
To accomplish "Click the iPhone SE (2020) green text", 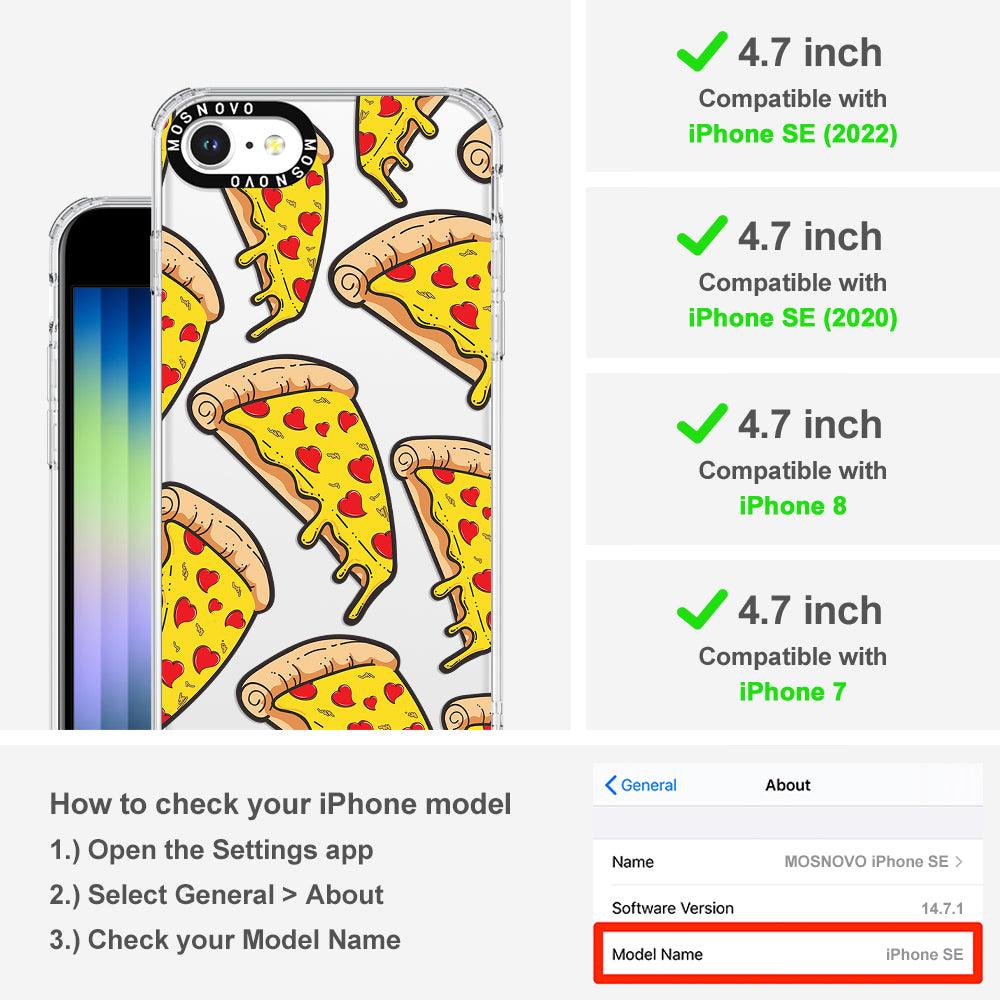I will click(793, 318).
